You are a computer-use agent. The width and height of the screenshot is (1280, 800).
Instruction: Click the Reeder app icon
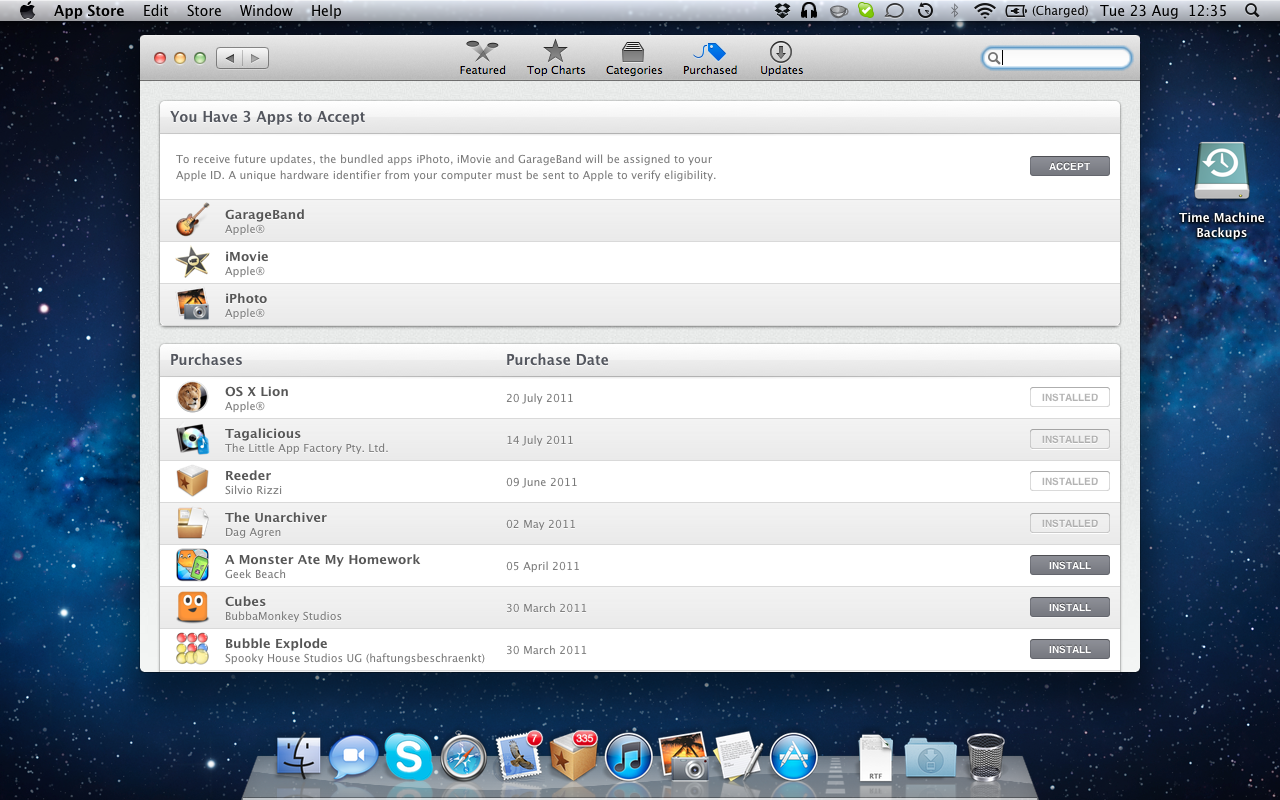coord(193,481)
